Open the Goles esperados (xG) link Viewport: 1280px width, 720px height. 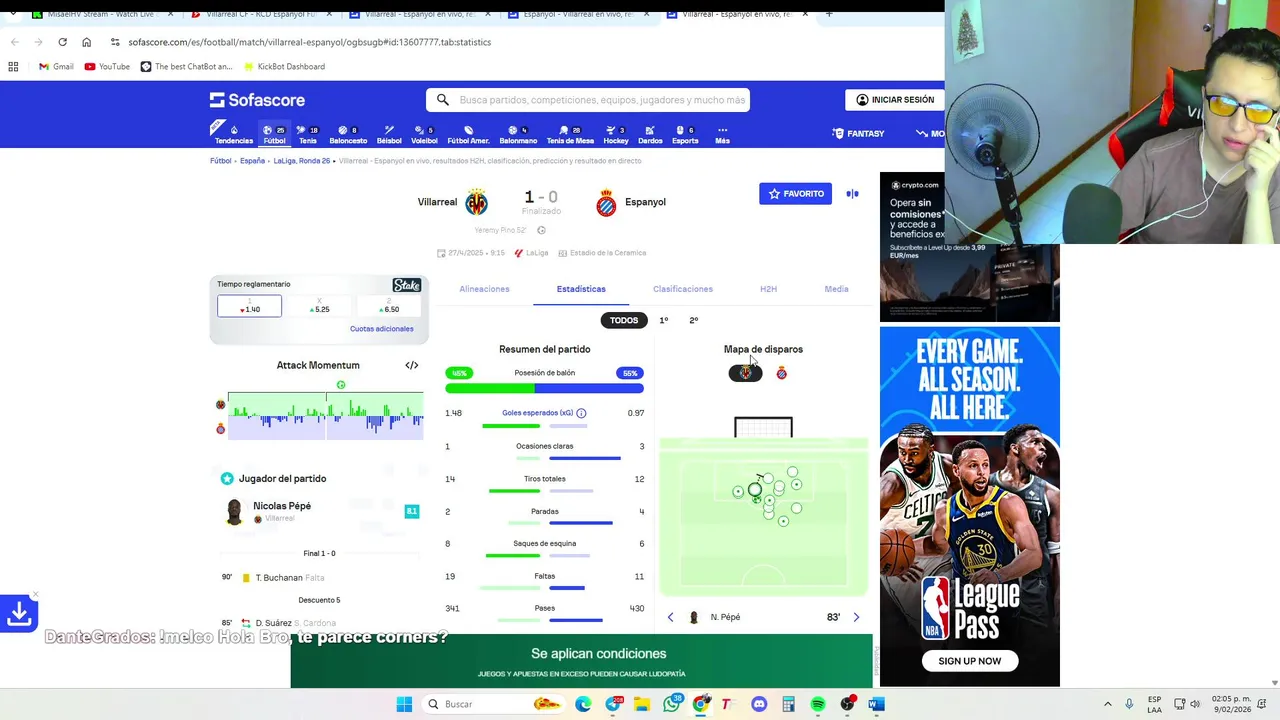pyautogui.click(x=538, y=413)
